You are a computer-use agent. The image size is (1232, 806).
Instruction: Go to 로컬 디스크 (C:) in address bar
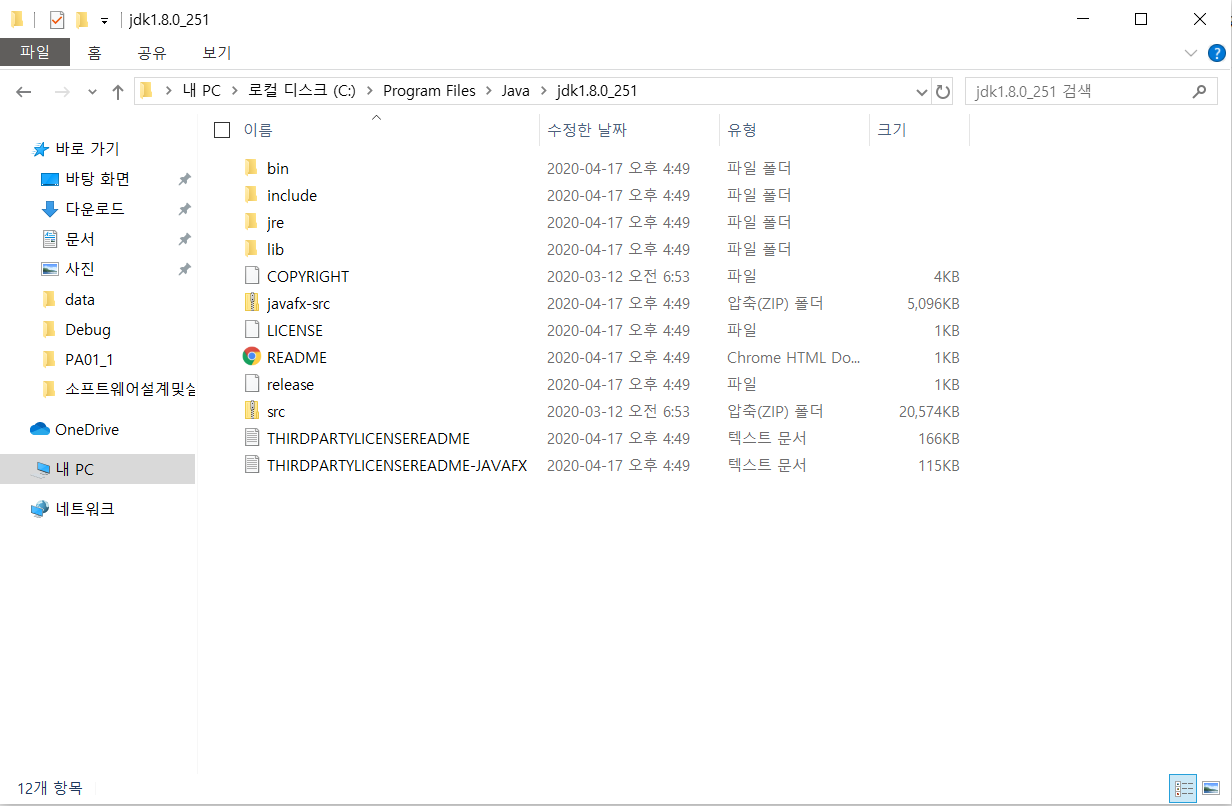point(302,91)
